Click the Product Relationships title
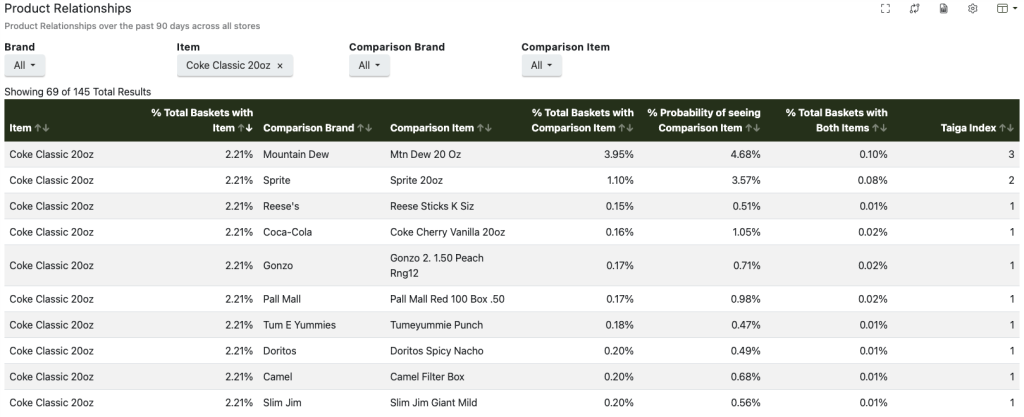The image size is (1024, 417). (x=68, y=8)
